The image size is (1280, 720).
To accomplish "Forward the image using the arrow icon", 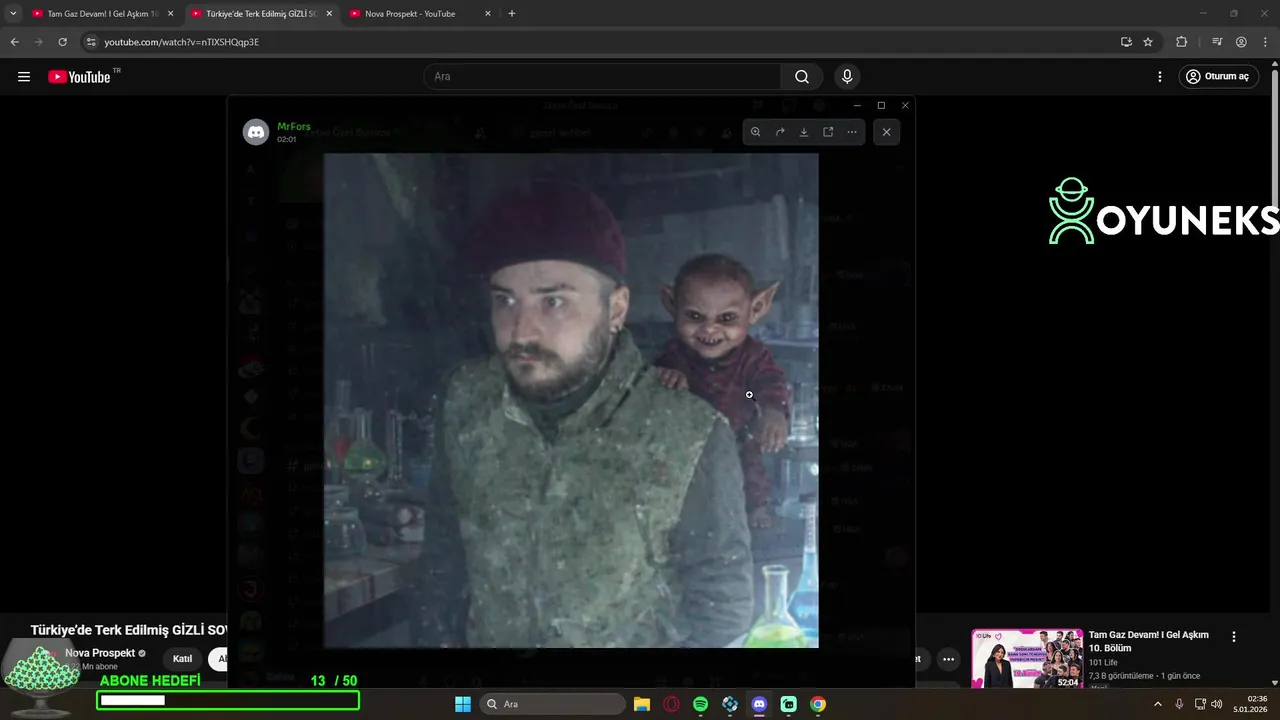I will (780, 132).
